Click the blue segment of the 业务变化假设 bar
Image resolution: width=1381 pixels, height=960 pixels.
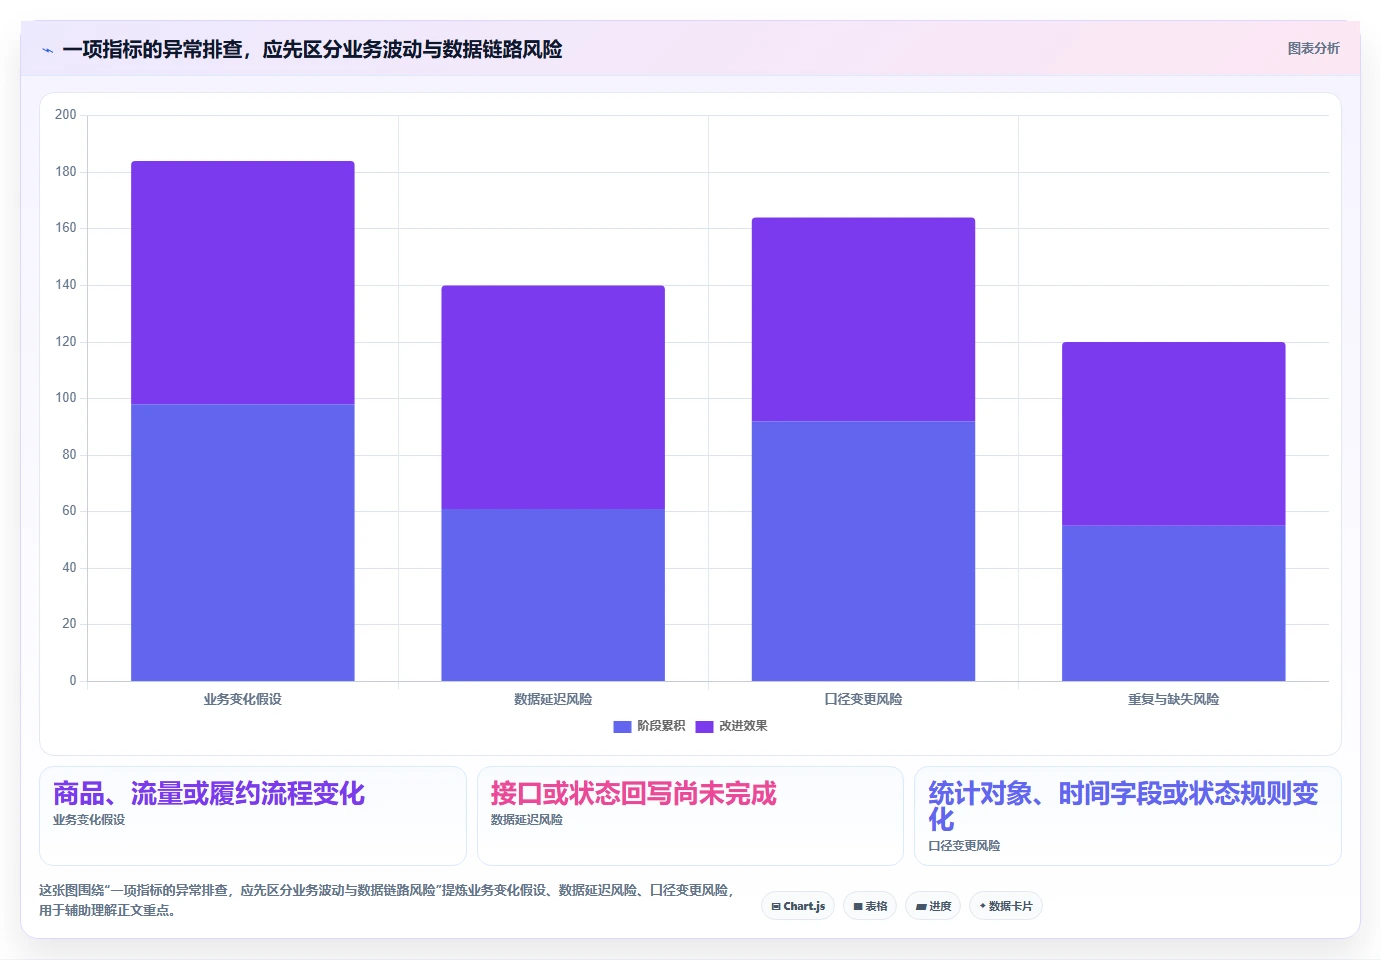pyautogui.click(x=243, y=542)
